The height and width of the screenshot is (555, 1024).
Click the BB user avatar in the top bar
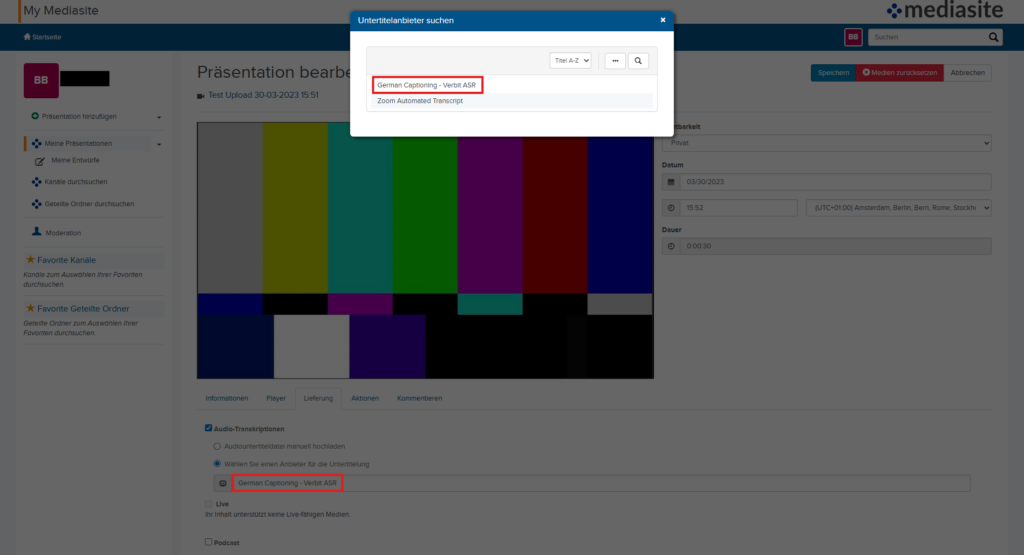(853, 37)
